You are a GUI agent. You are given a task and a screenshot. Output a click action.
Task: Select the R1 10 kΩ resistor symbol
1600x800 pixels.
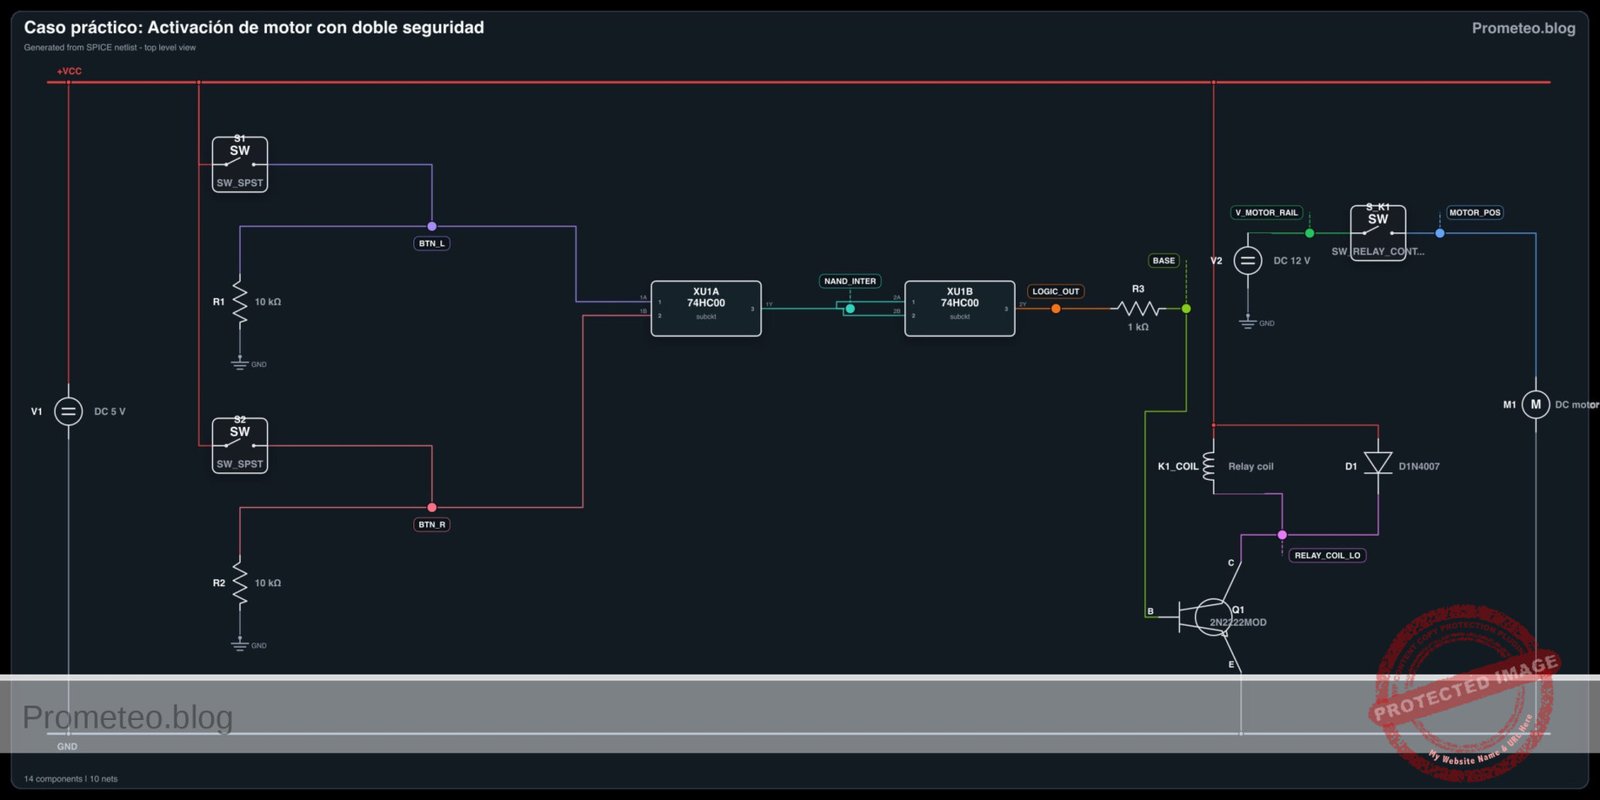240,302
